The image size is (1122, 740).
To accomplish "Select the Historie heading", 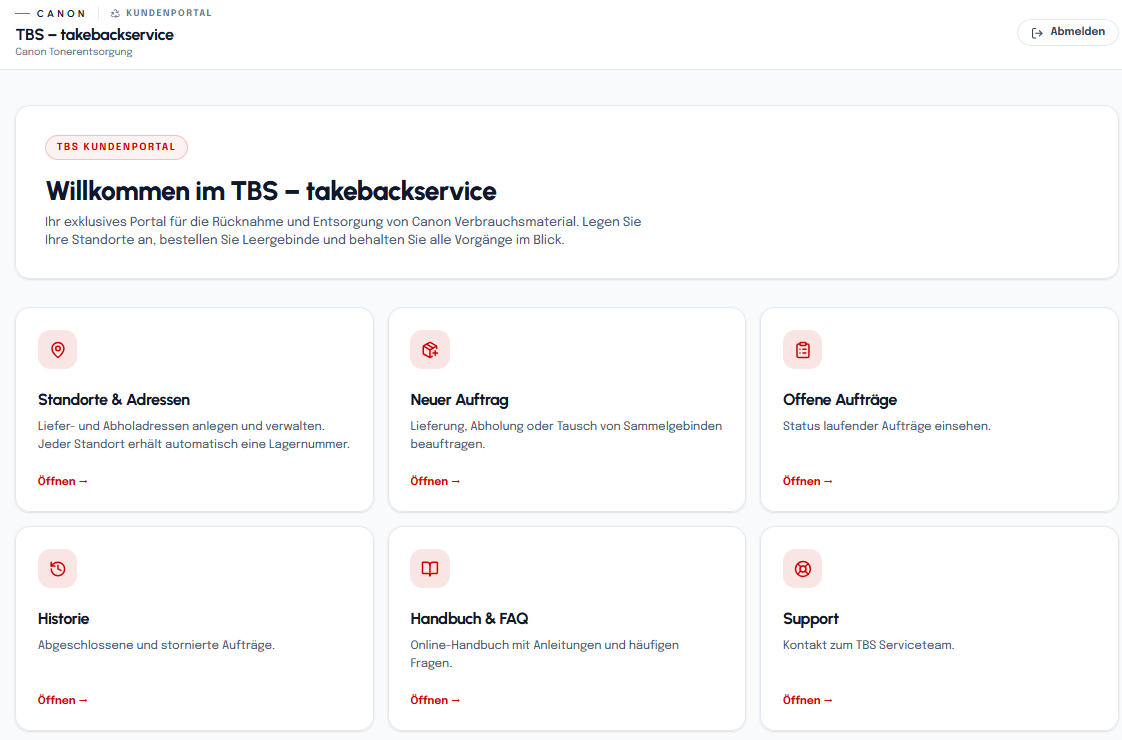I will [64, 618].
